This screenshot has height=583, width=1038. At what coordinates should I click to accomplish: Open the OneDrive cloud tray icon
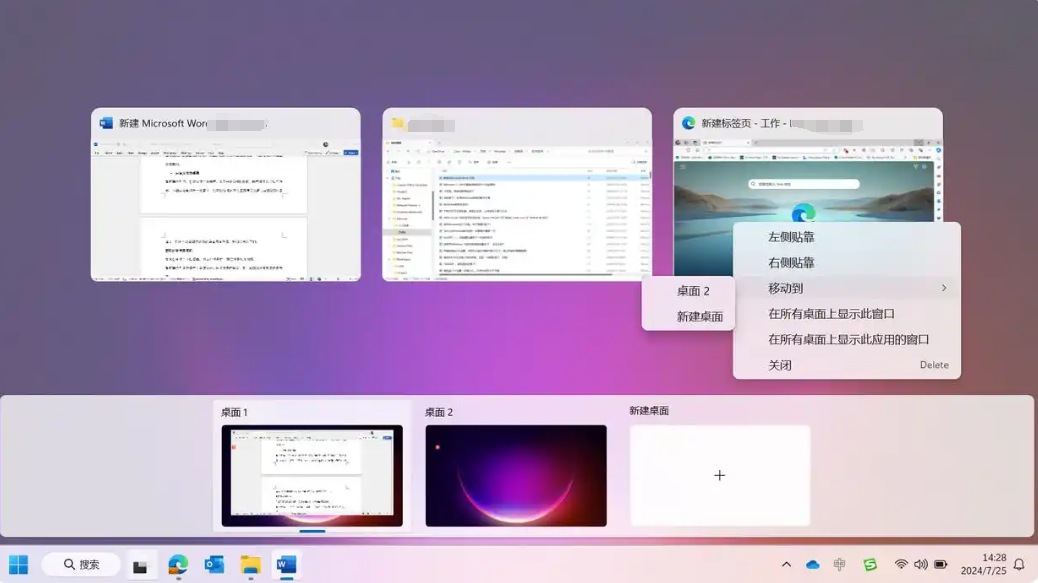tap(813, 565)
